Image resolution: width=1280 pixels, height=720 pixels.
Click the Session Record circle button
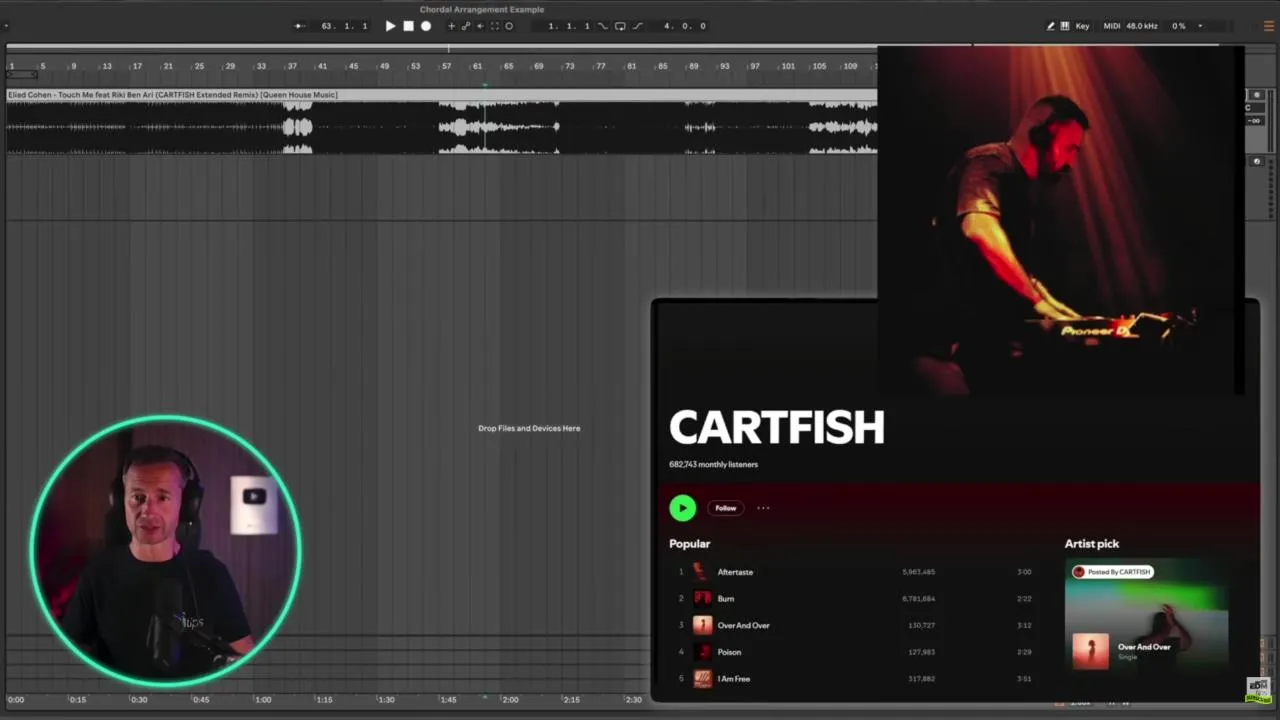(509, 26)
